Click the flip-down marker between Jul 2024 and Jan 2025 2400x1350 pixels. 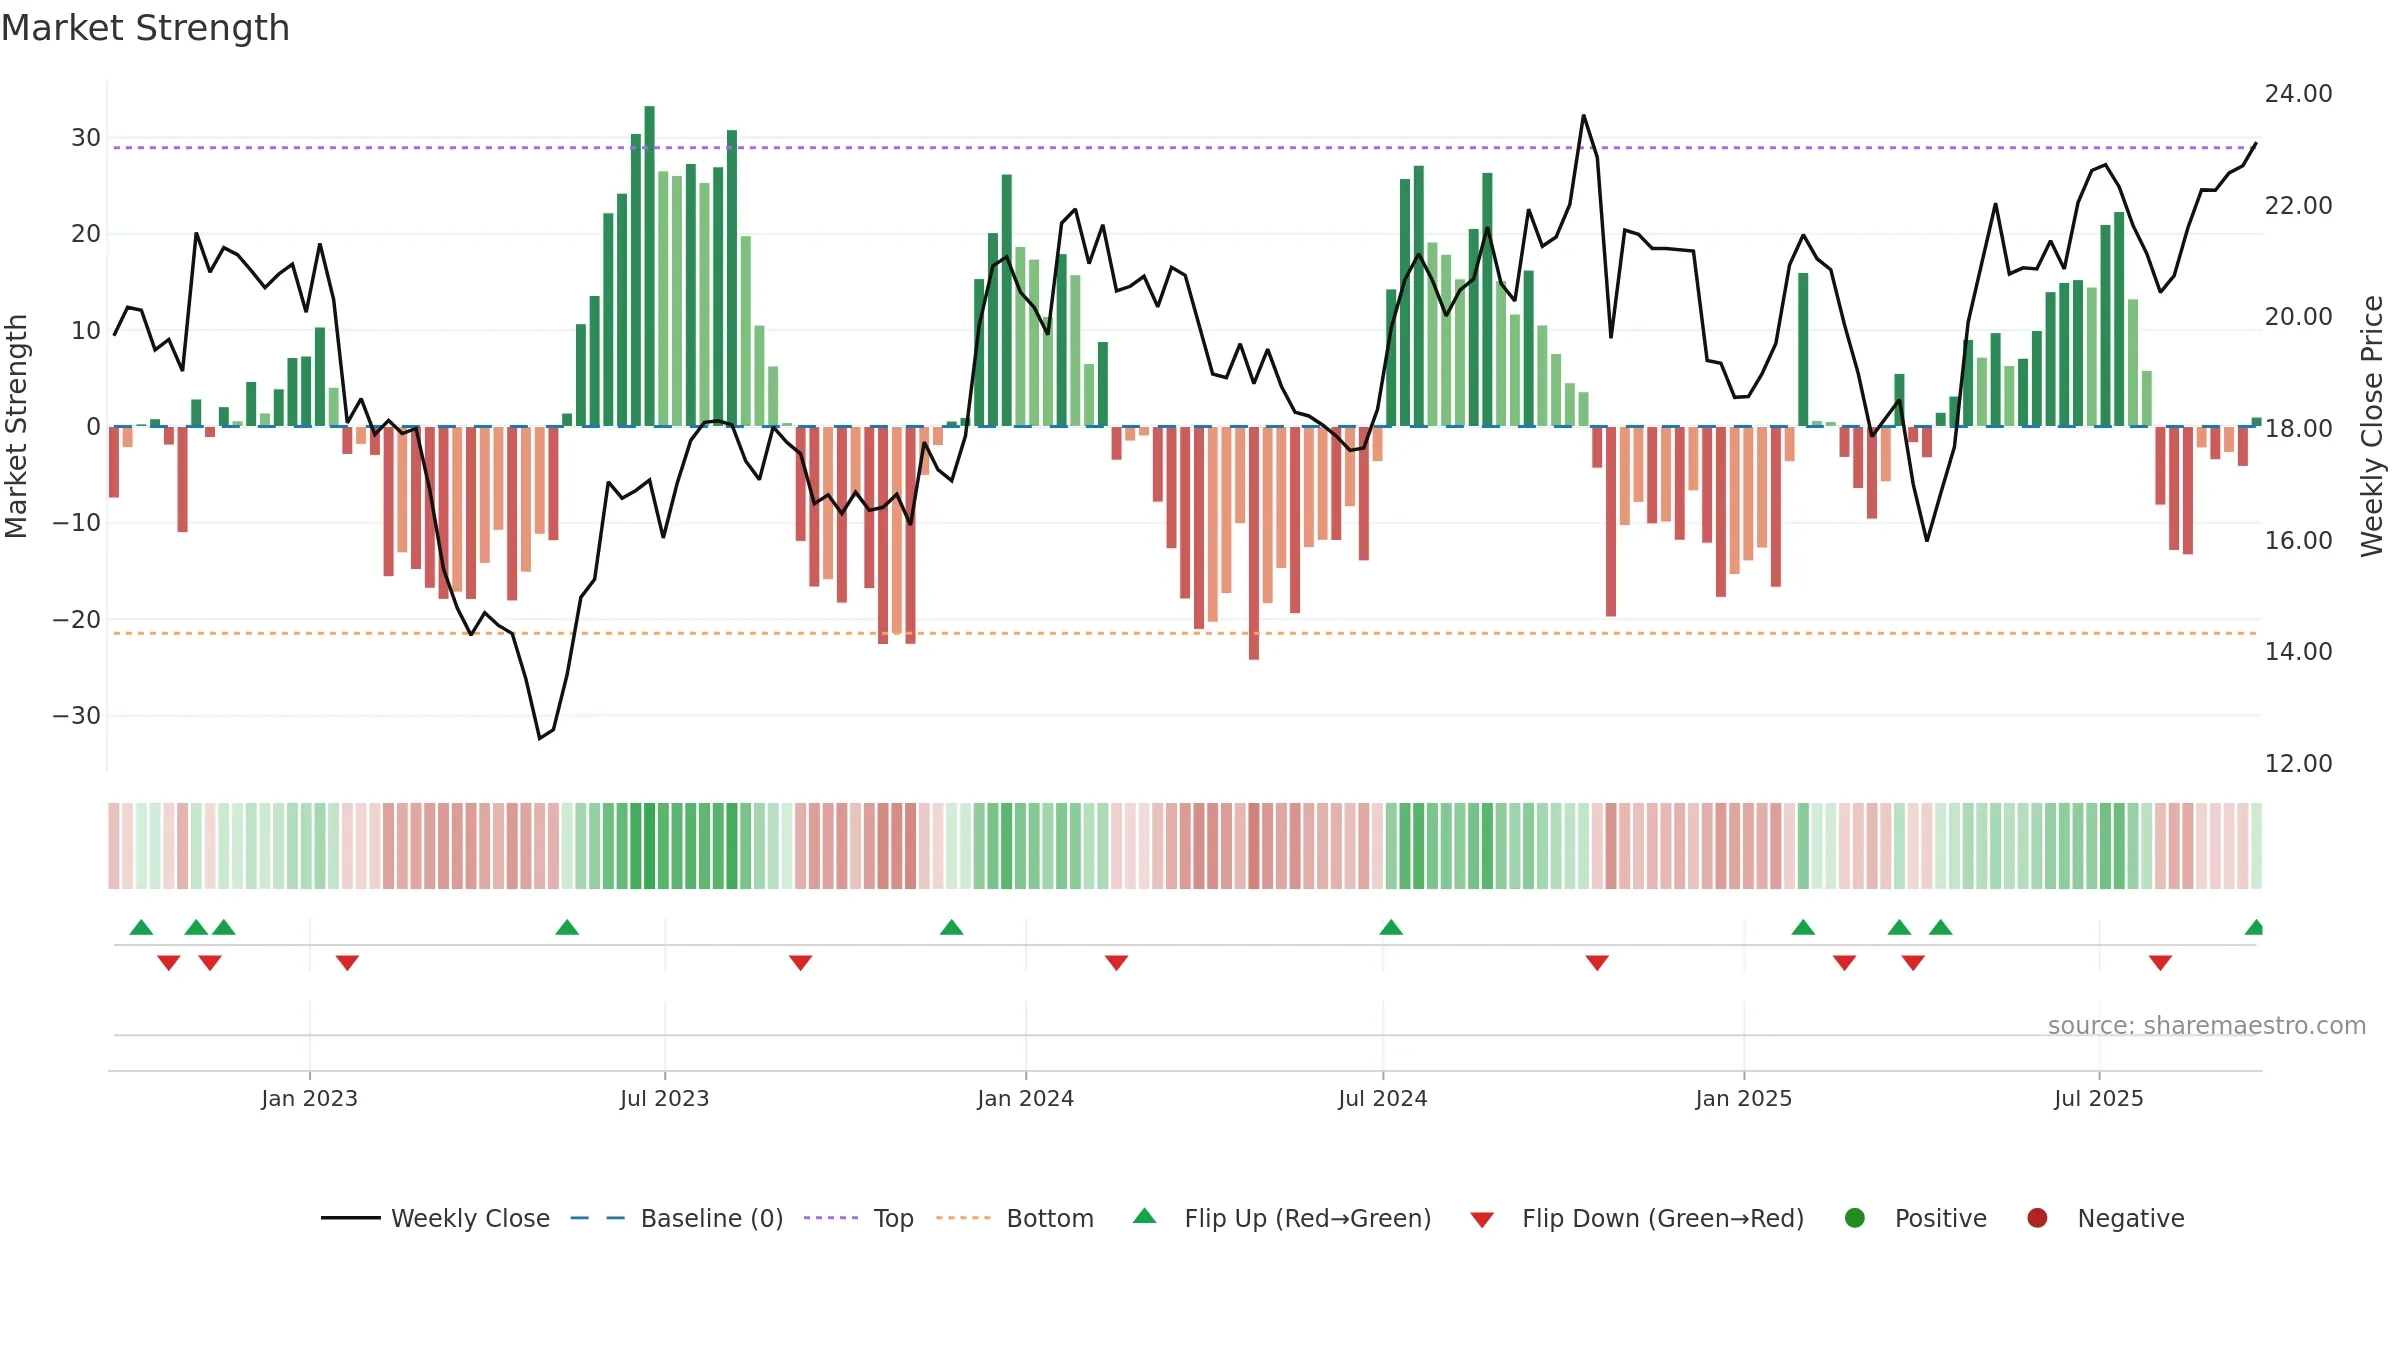[1597, 963]
